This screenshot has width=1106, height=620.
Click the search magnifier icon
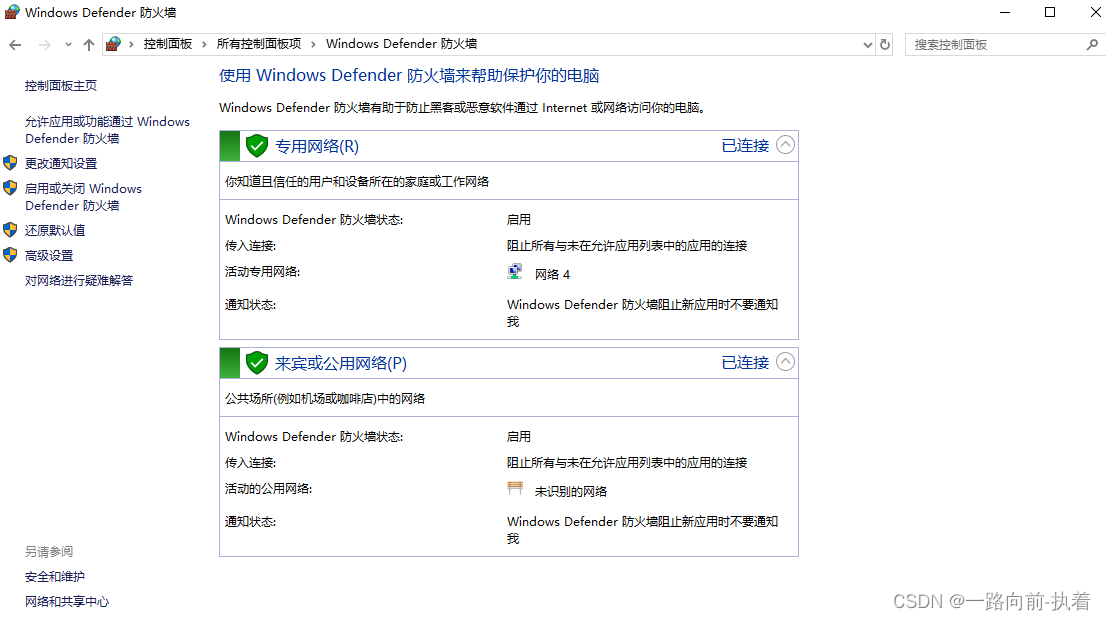click(1092, 44)
